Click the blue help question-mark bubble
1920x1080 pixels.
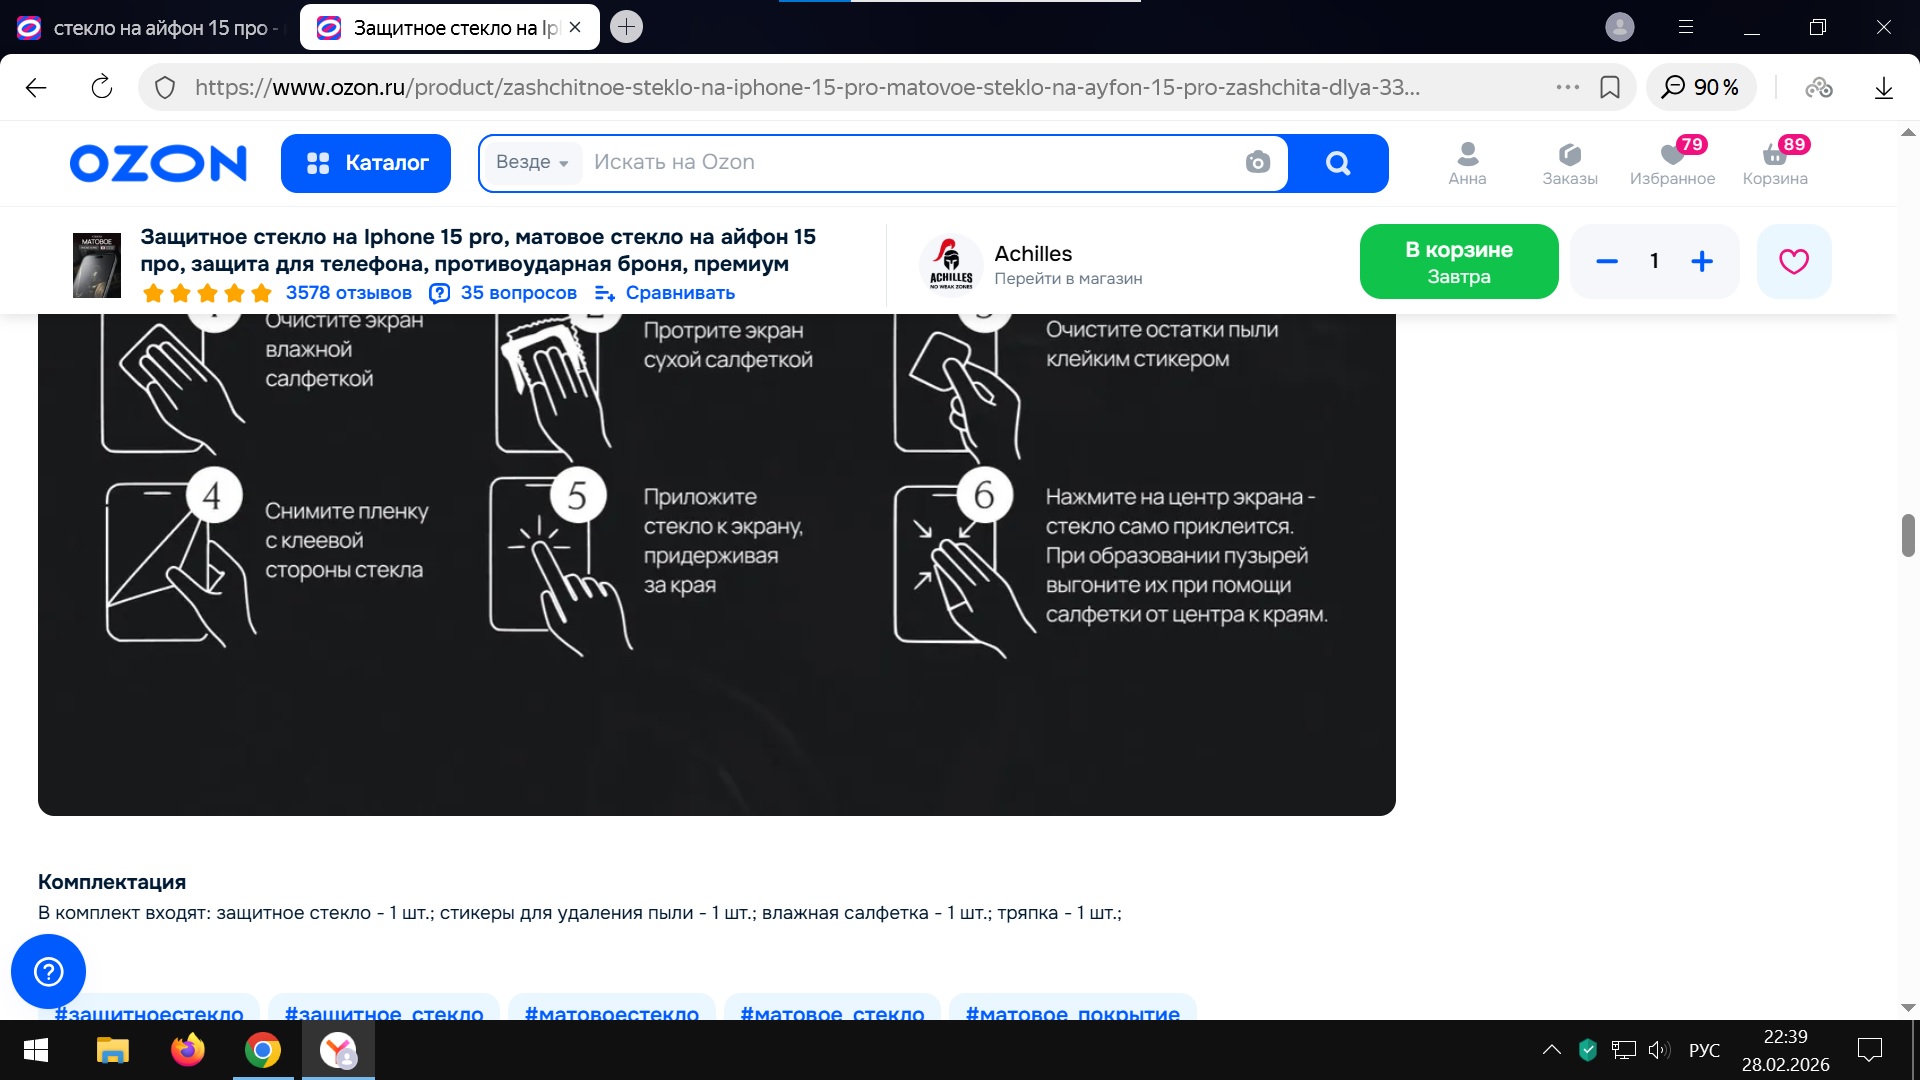coord(48,971)
